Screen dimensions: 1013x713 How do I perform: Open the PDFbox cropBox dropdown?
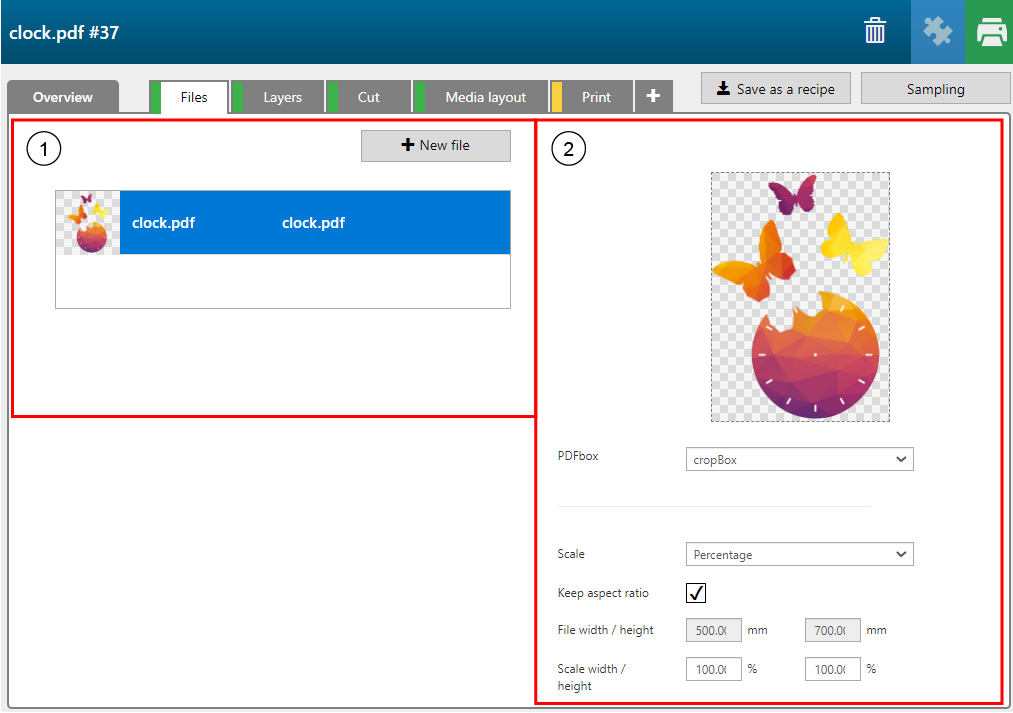799,459
